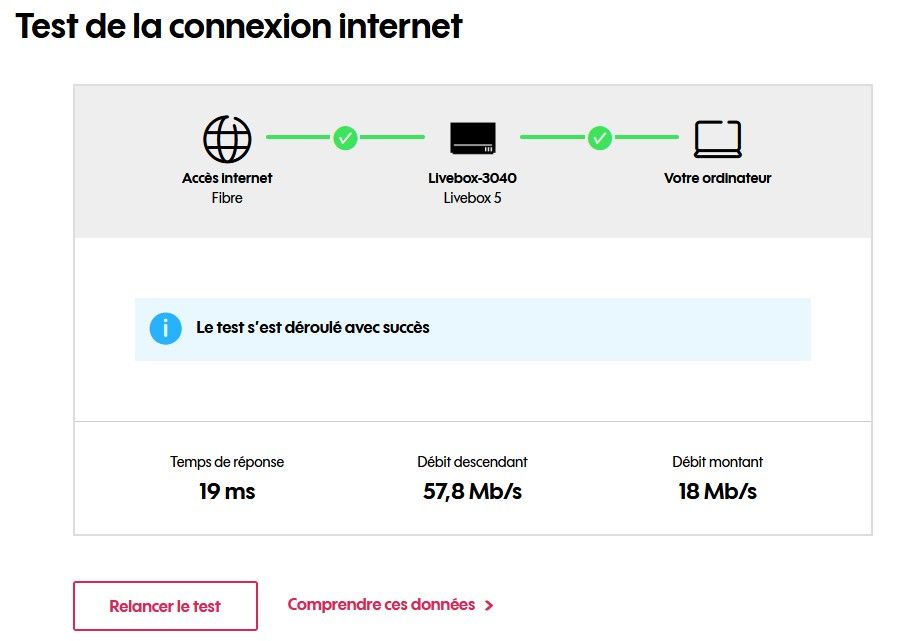This screenshot has width=911, height=641.
Task: Click the Accès internet globe icon
Action: (227, 137)
